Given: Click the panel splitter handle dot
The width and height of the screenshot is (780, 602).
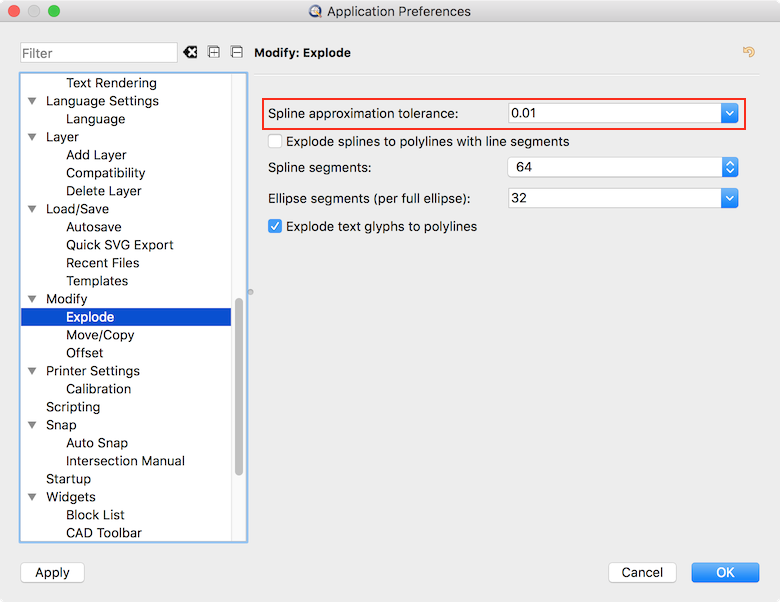Looking at the screenshot, I should (x=251, y=292).
